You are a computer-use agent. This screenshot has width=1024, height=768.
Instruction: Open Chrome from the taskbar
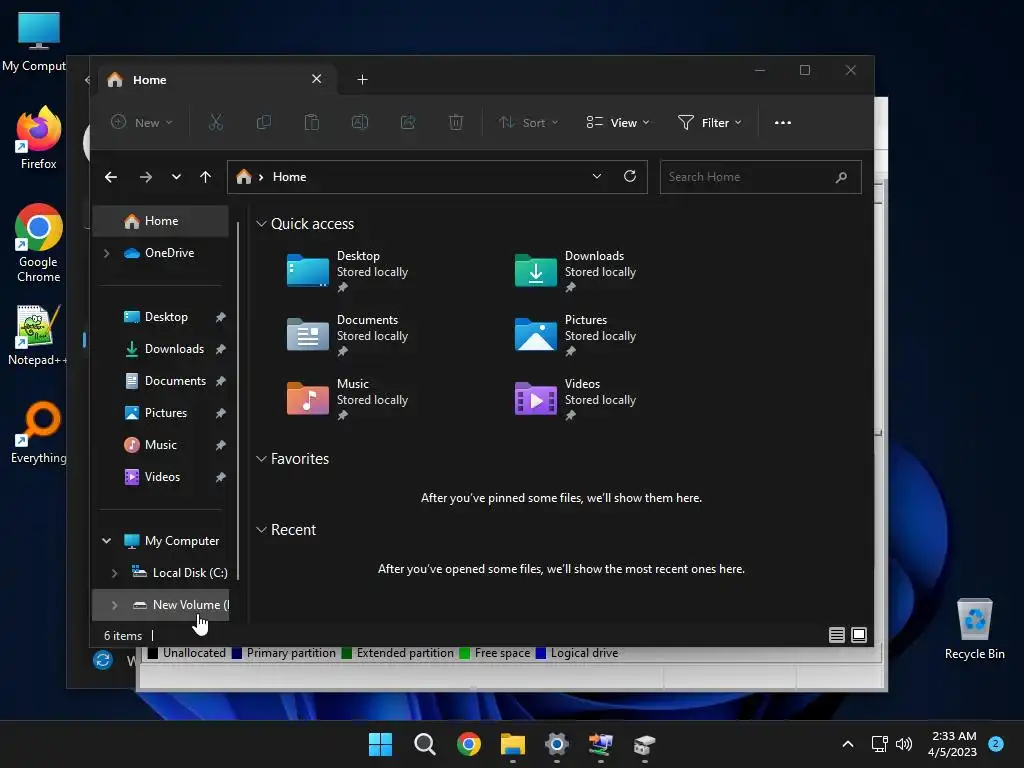[x=469, y=744]
